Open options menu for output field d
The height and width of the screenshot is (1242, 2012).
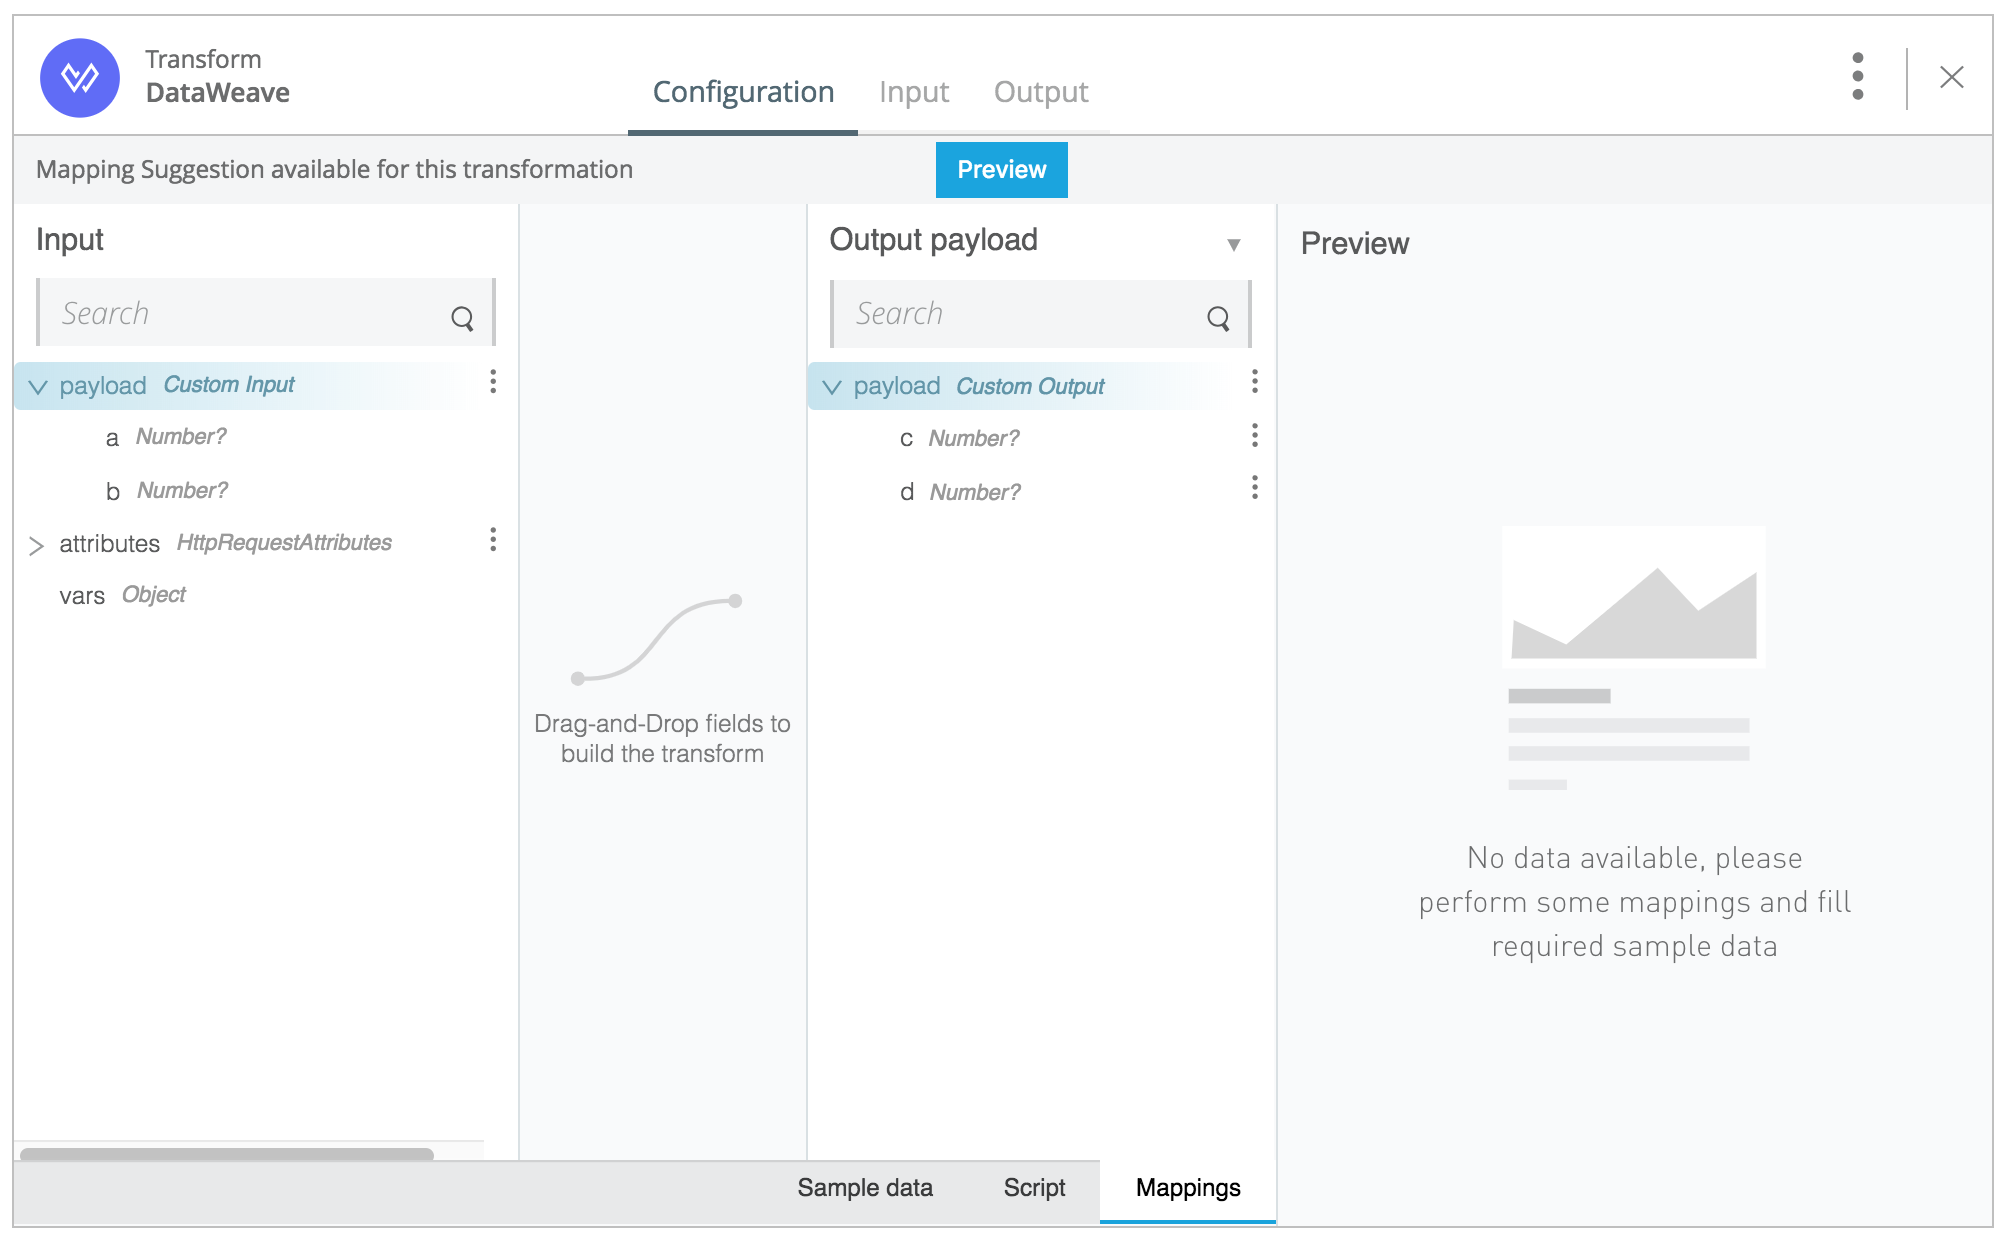pyautogui.click(x=1255, y=487)
